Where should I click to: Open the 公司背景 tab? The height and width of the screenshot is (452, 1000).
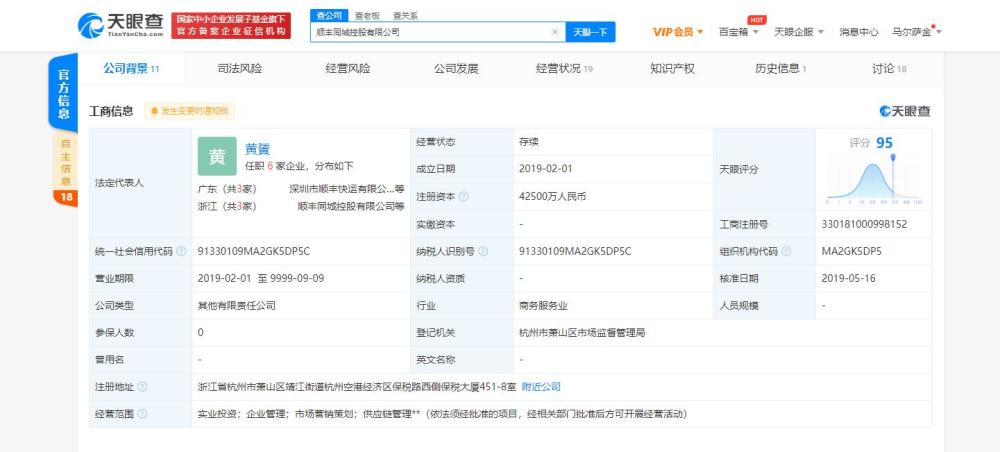(x=131, y=69)
